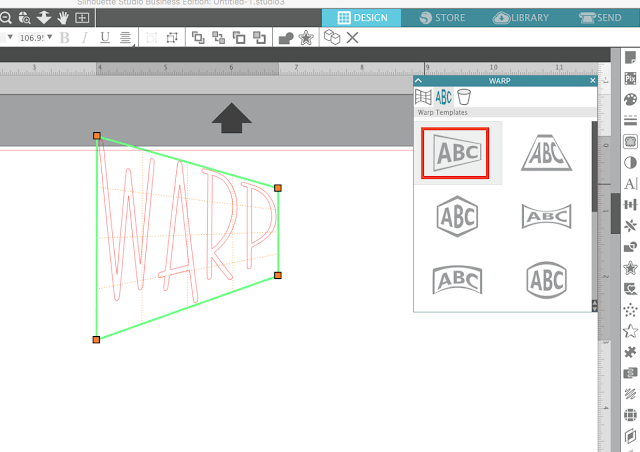Viewport: 640px width, 452px height.
Task: Open the hatch lines panel icon
Action: (630, 394)
